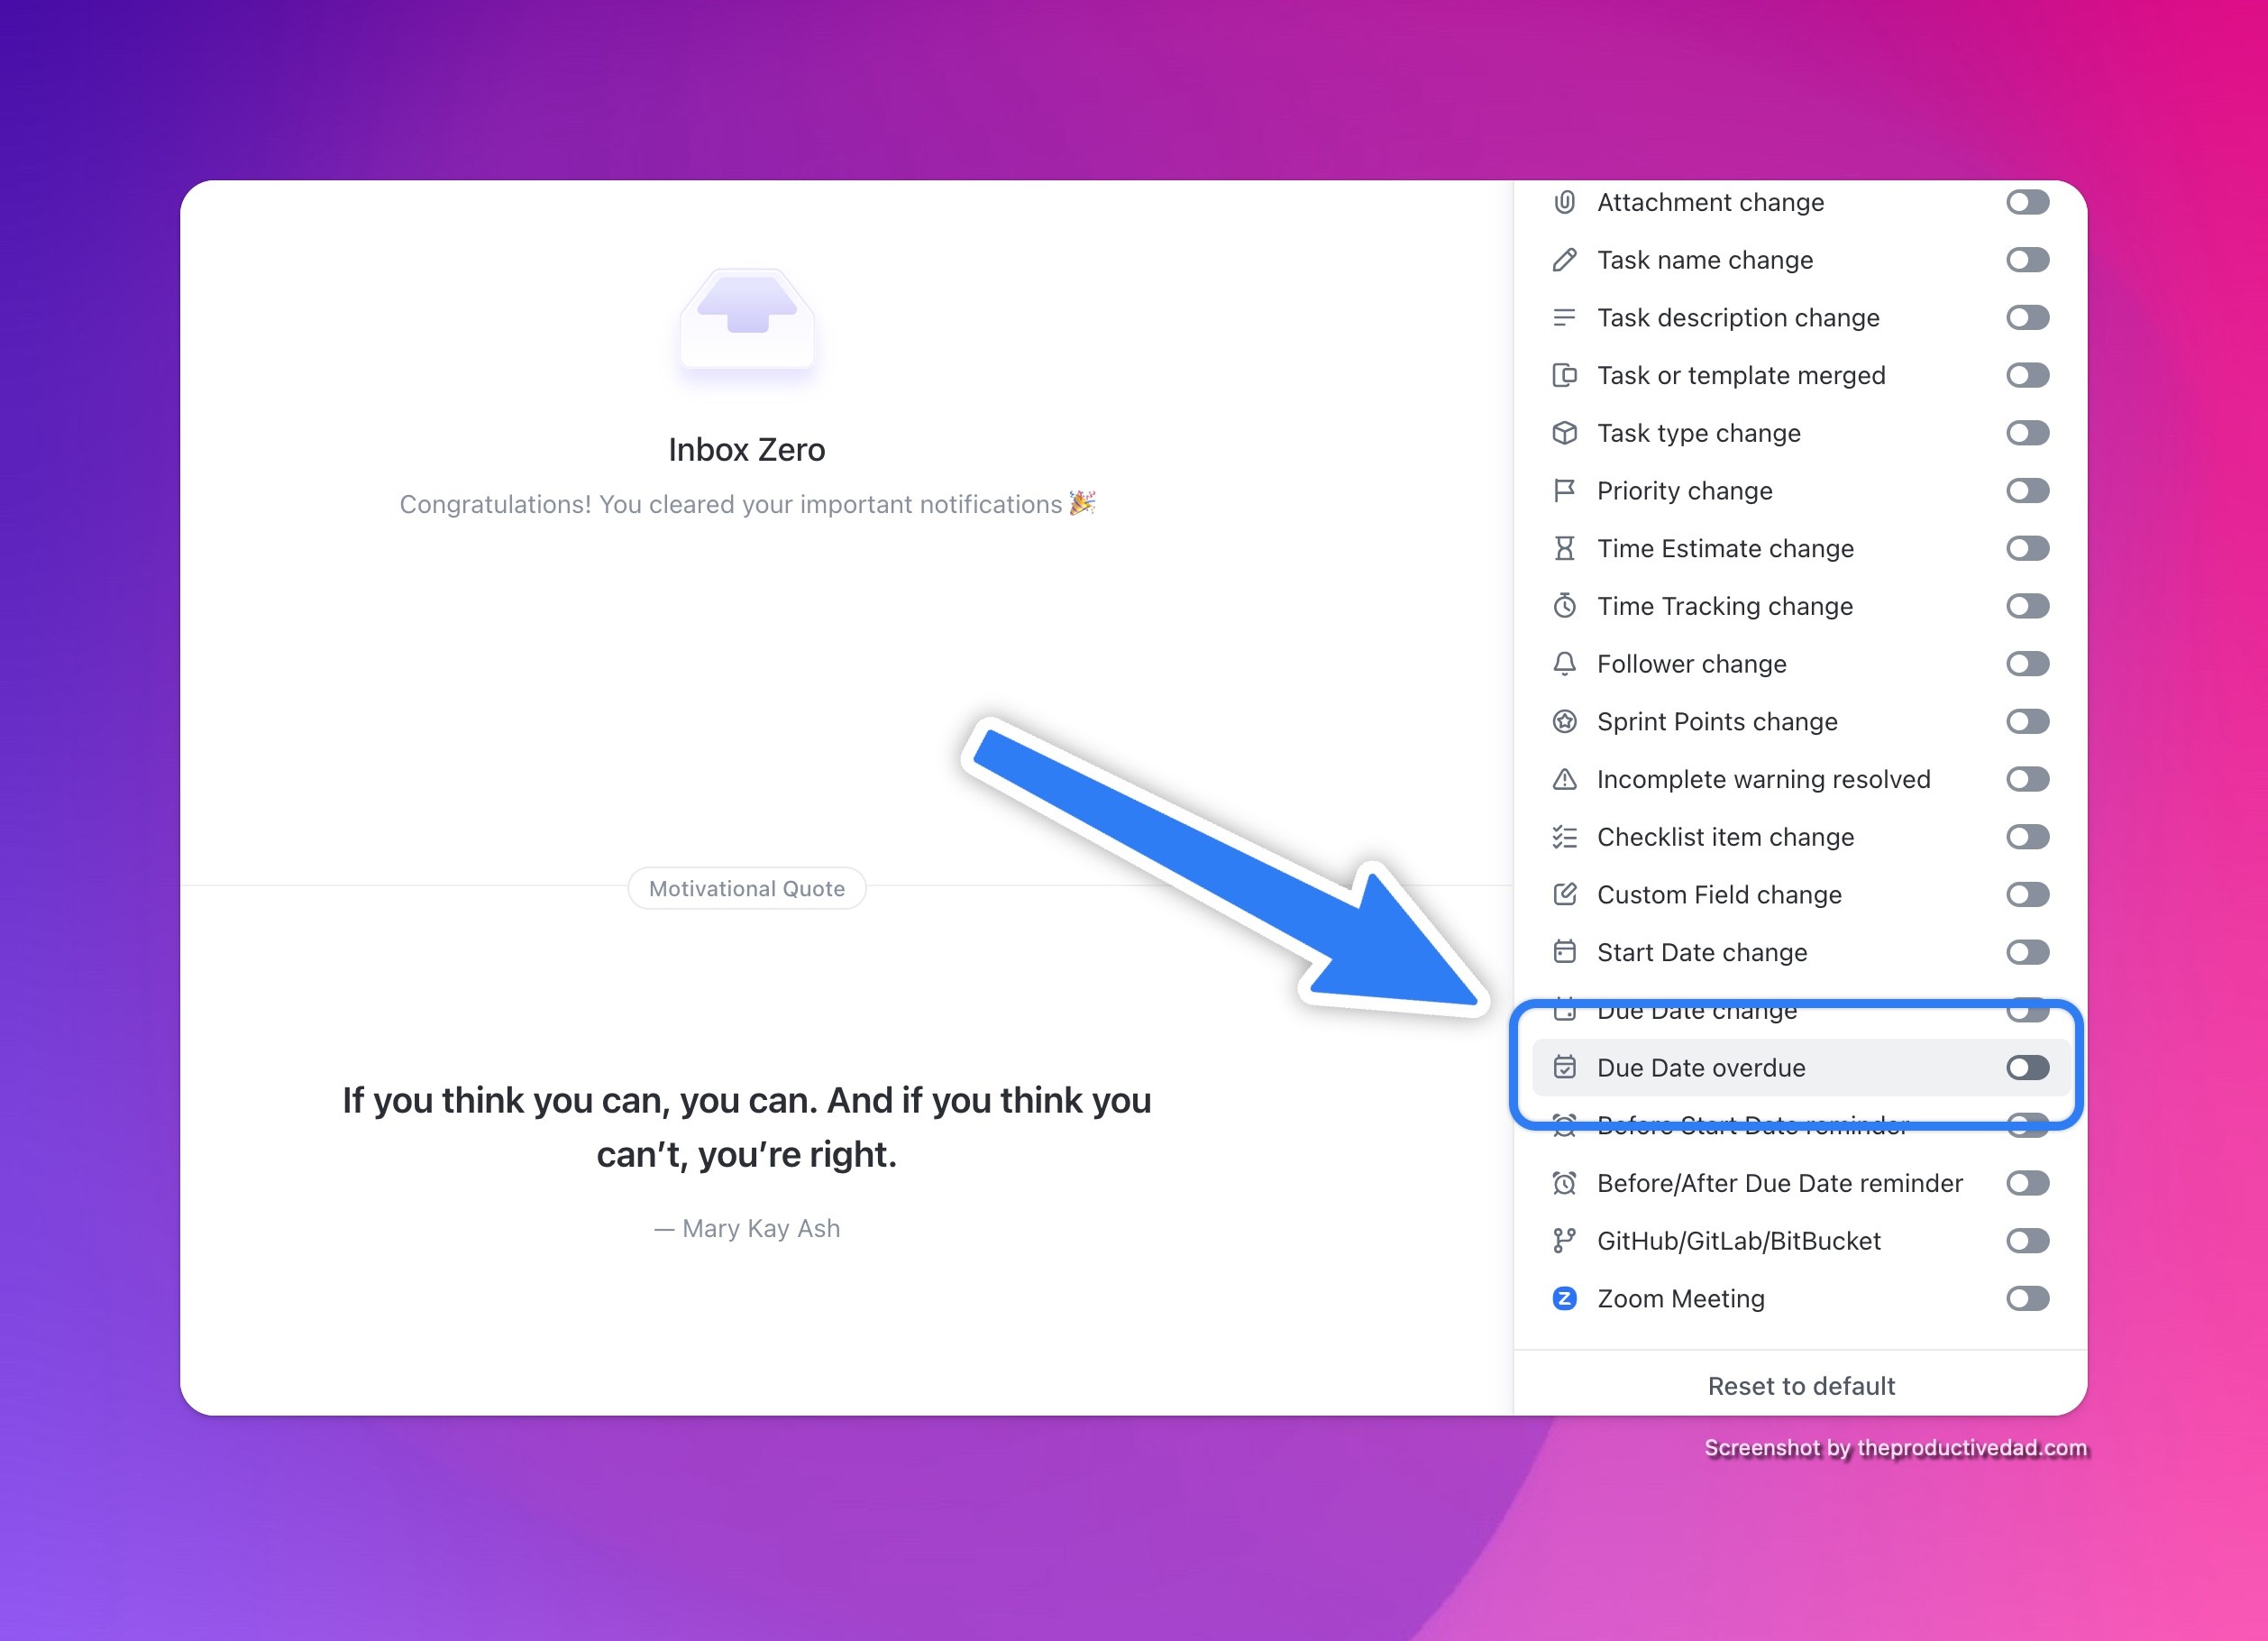Click the Reset to default button
2268x1641 pixels.
pyautogui.click(x=1799, y=1386)
